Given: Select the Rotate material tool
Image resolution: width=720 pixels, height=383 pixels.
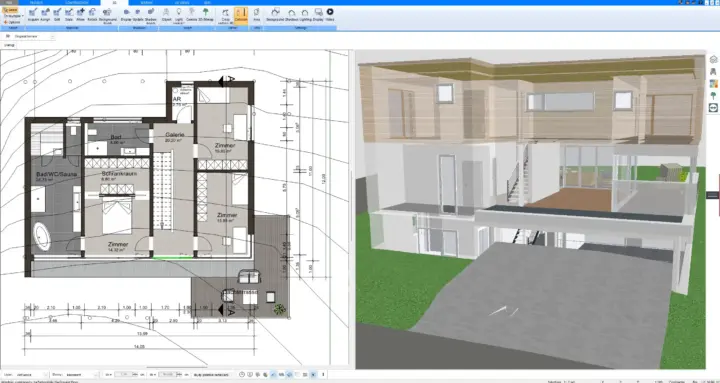Looking at the screenshot, I should (x=92, y=15).
